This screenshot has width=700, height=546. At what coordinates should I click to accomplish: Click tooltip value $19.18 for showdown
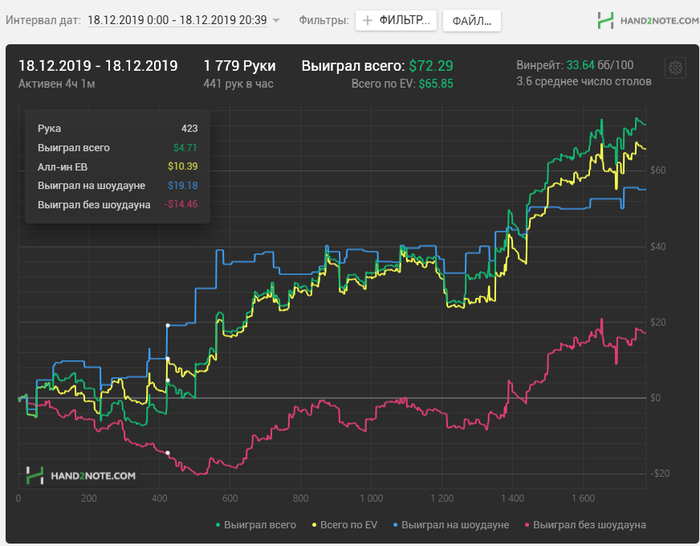[183, 186]
